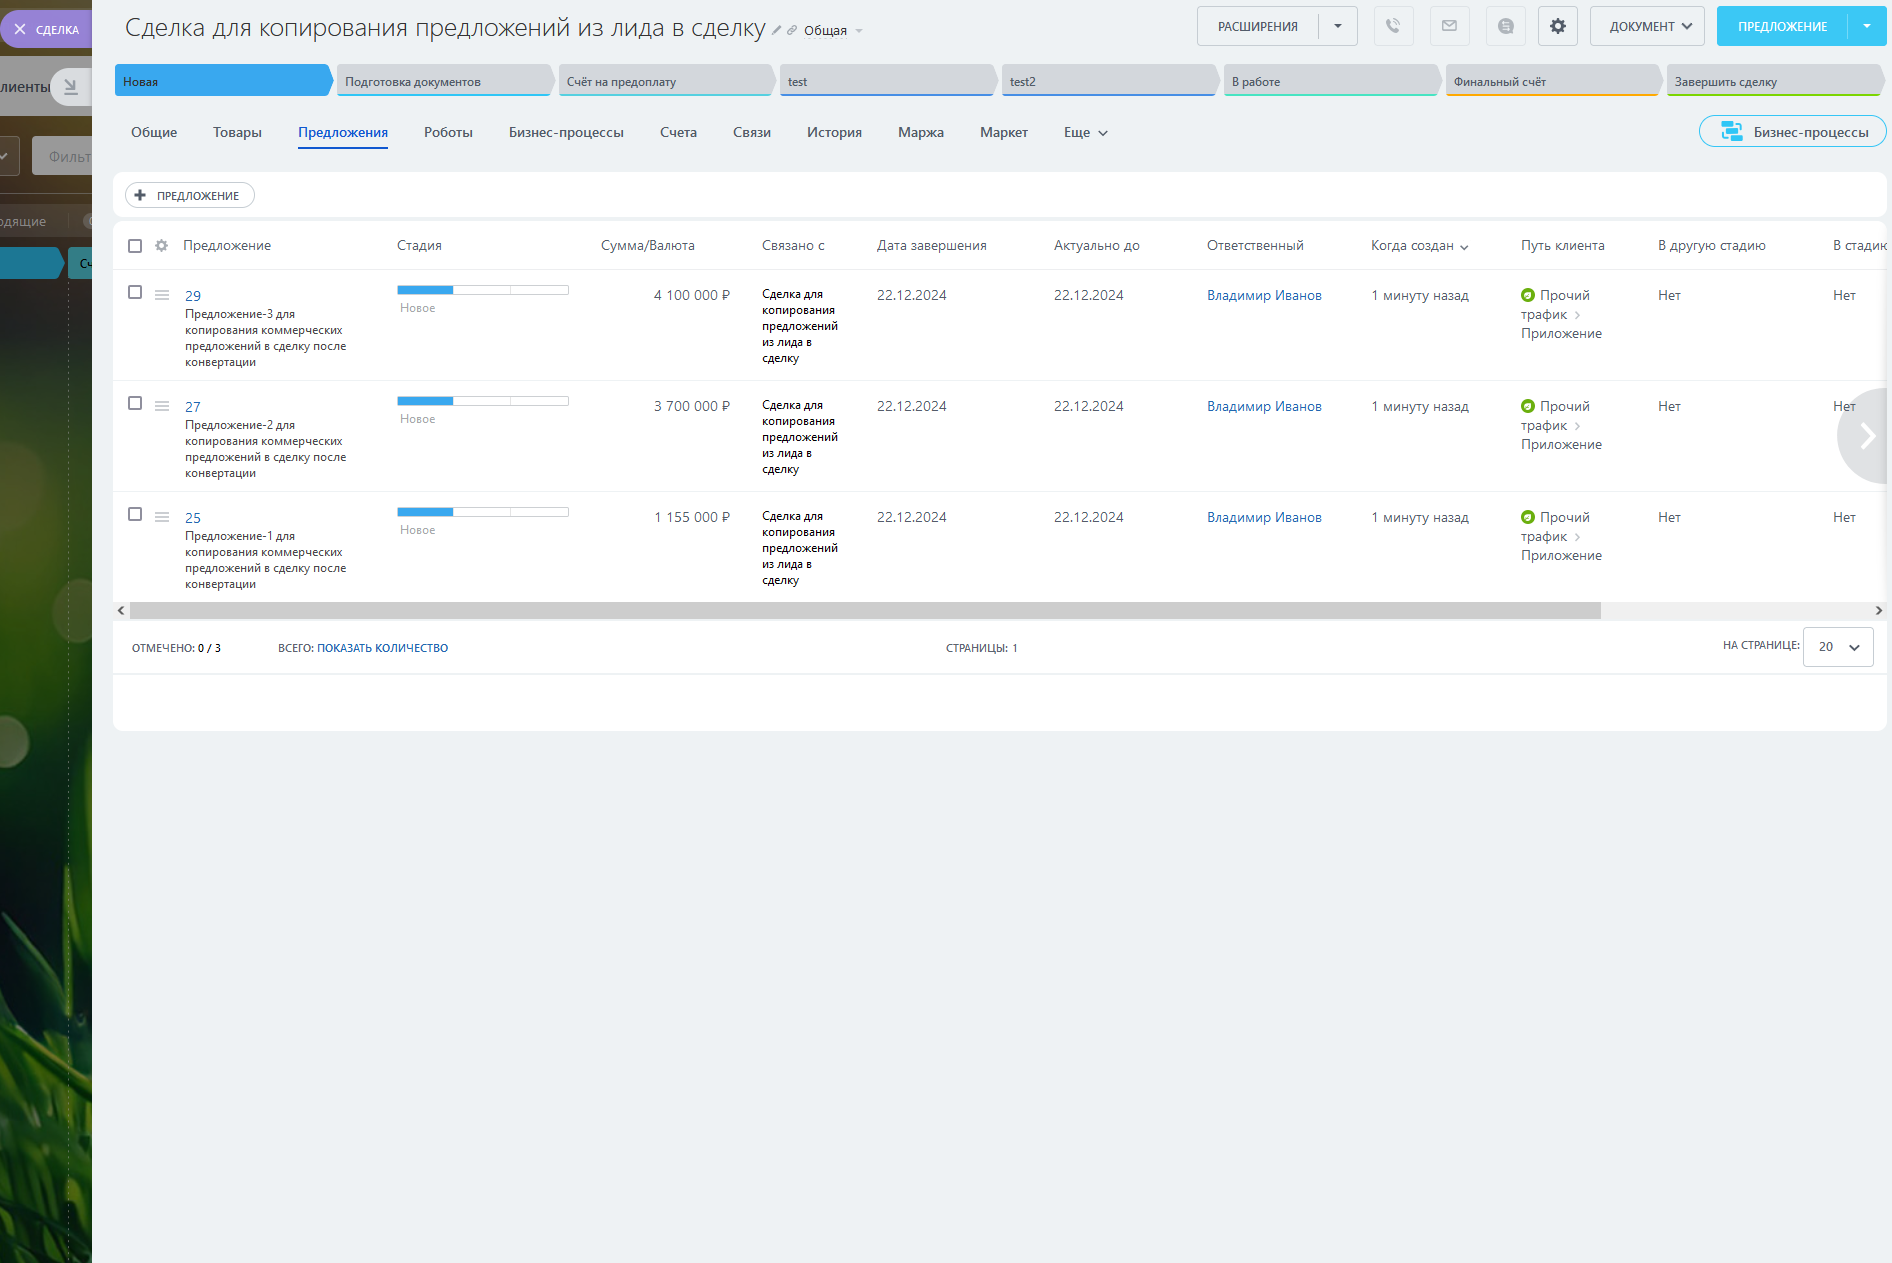This screenshot has height=1263, width=1892.
Task: Expand the Еще tab menu
Action: 1085,132
